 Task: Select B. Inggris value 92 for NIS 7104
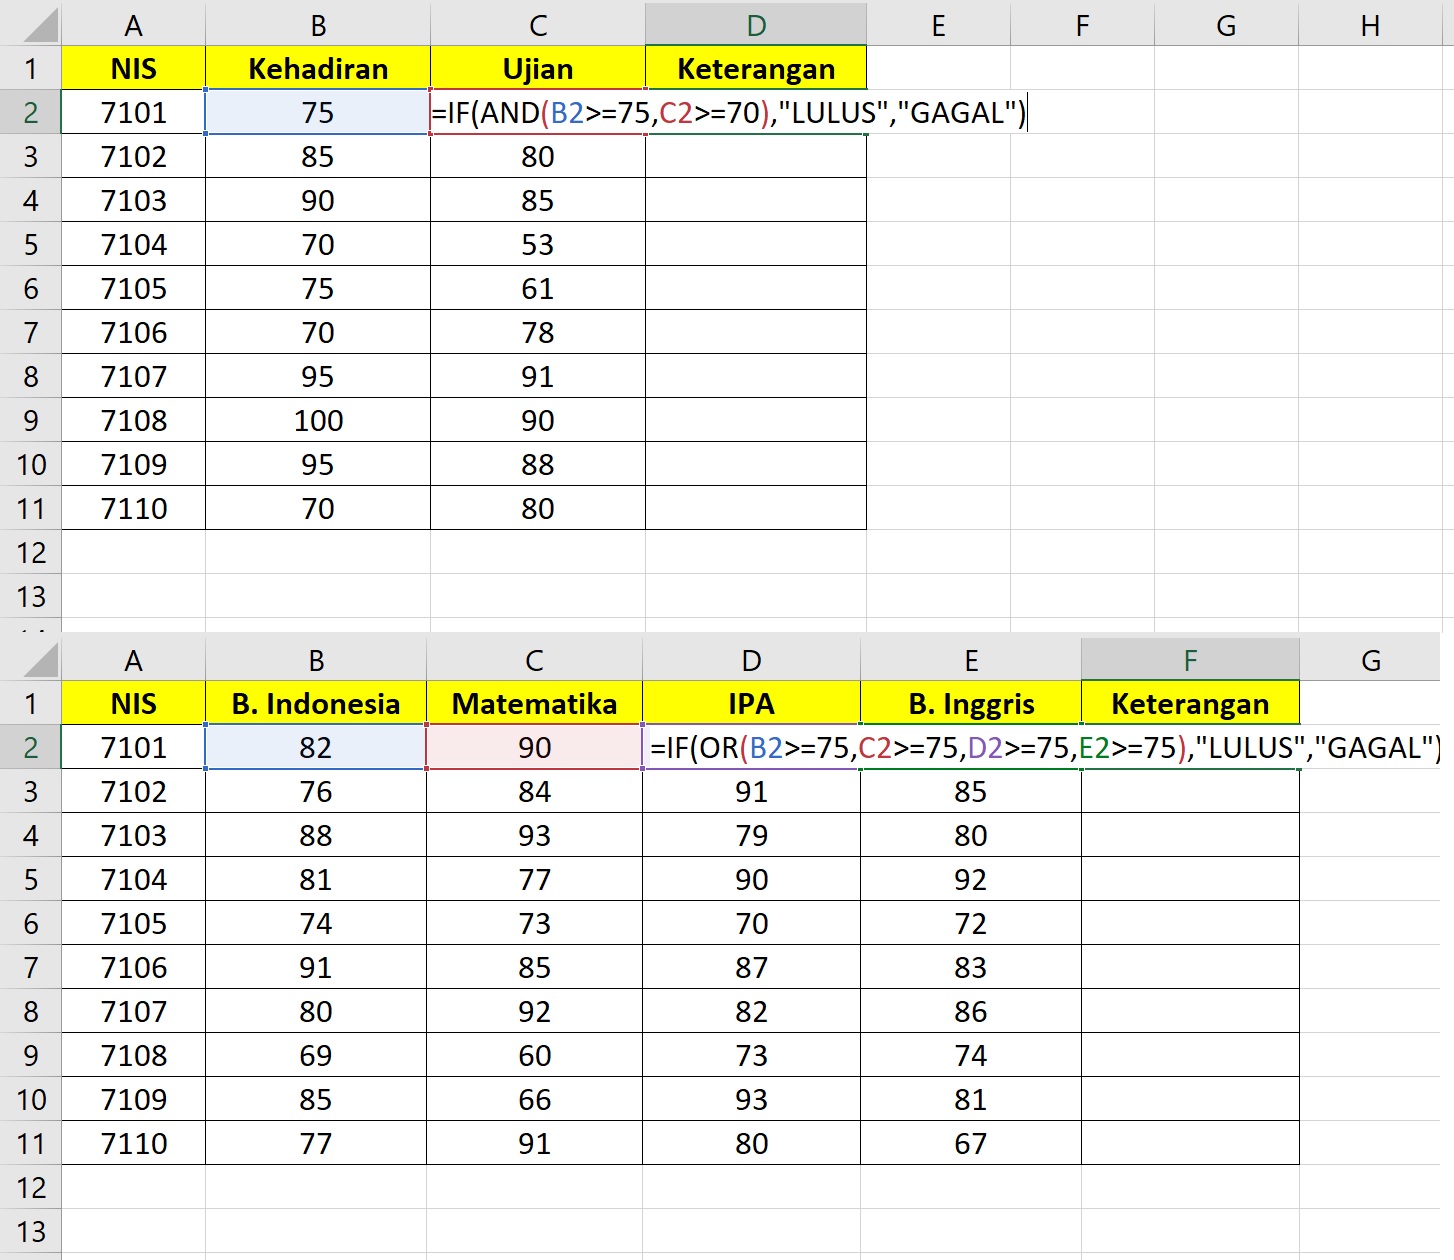(971, 879)
